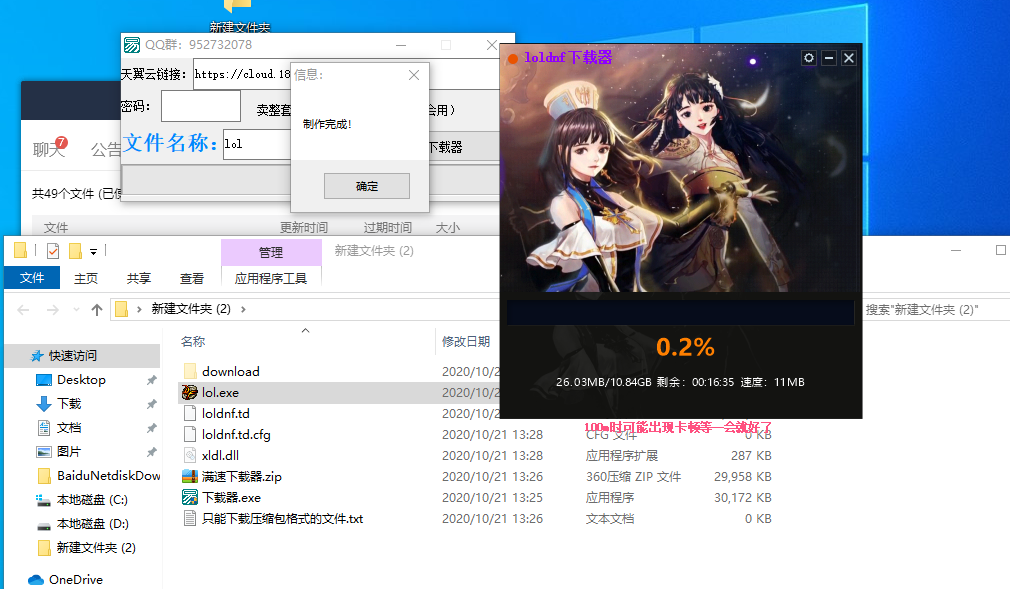The image size is (1010, 589).
Task: Switch to the 查看 ribbon tab
Action: (191, 278)
